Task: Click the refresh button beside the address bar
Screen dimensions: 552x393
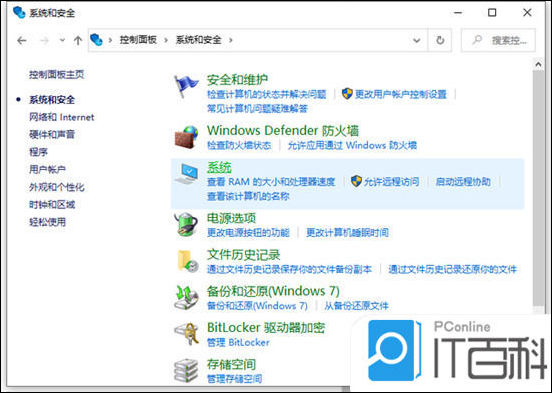Action: (x=440, y=40)
